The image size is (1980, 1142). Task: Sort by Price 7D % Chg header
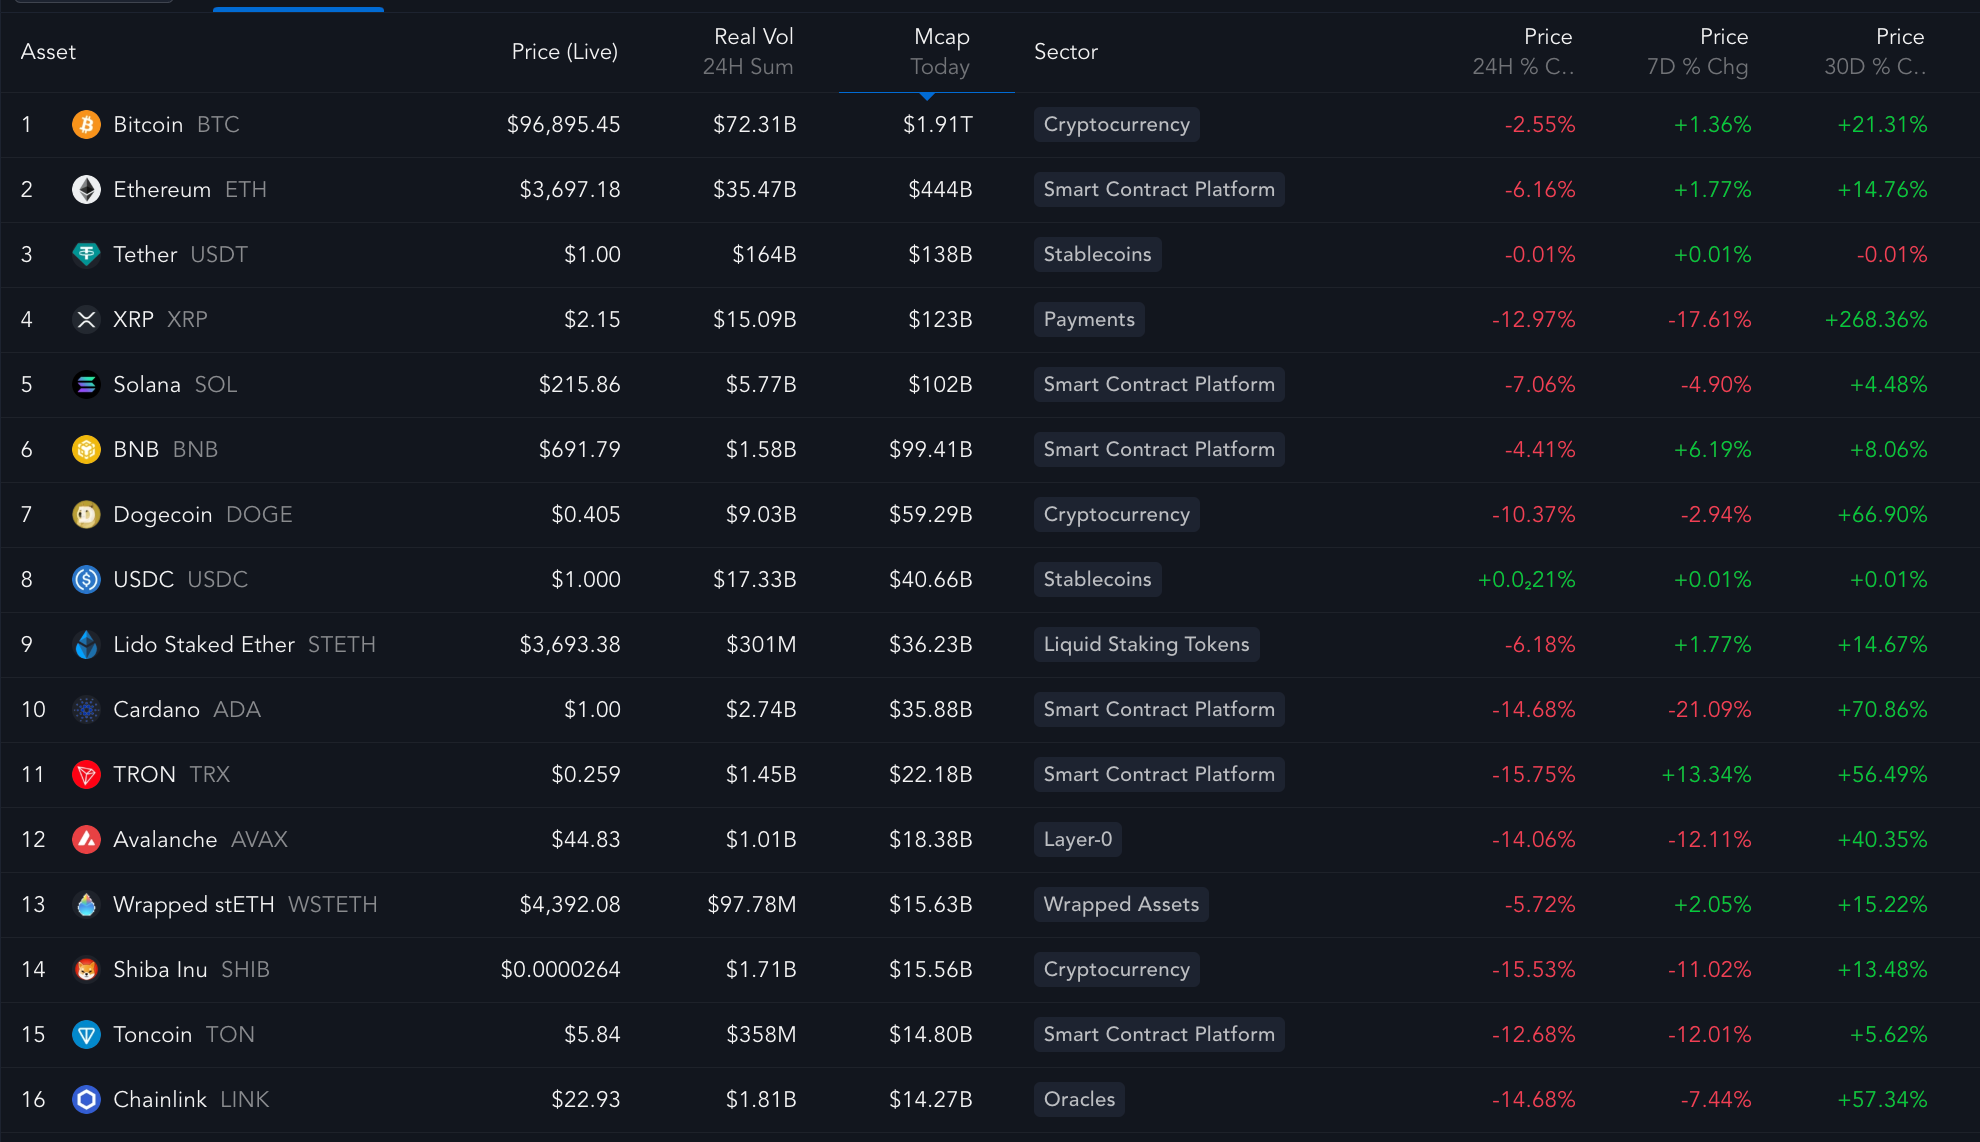pos(1698,52)
